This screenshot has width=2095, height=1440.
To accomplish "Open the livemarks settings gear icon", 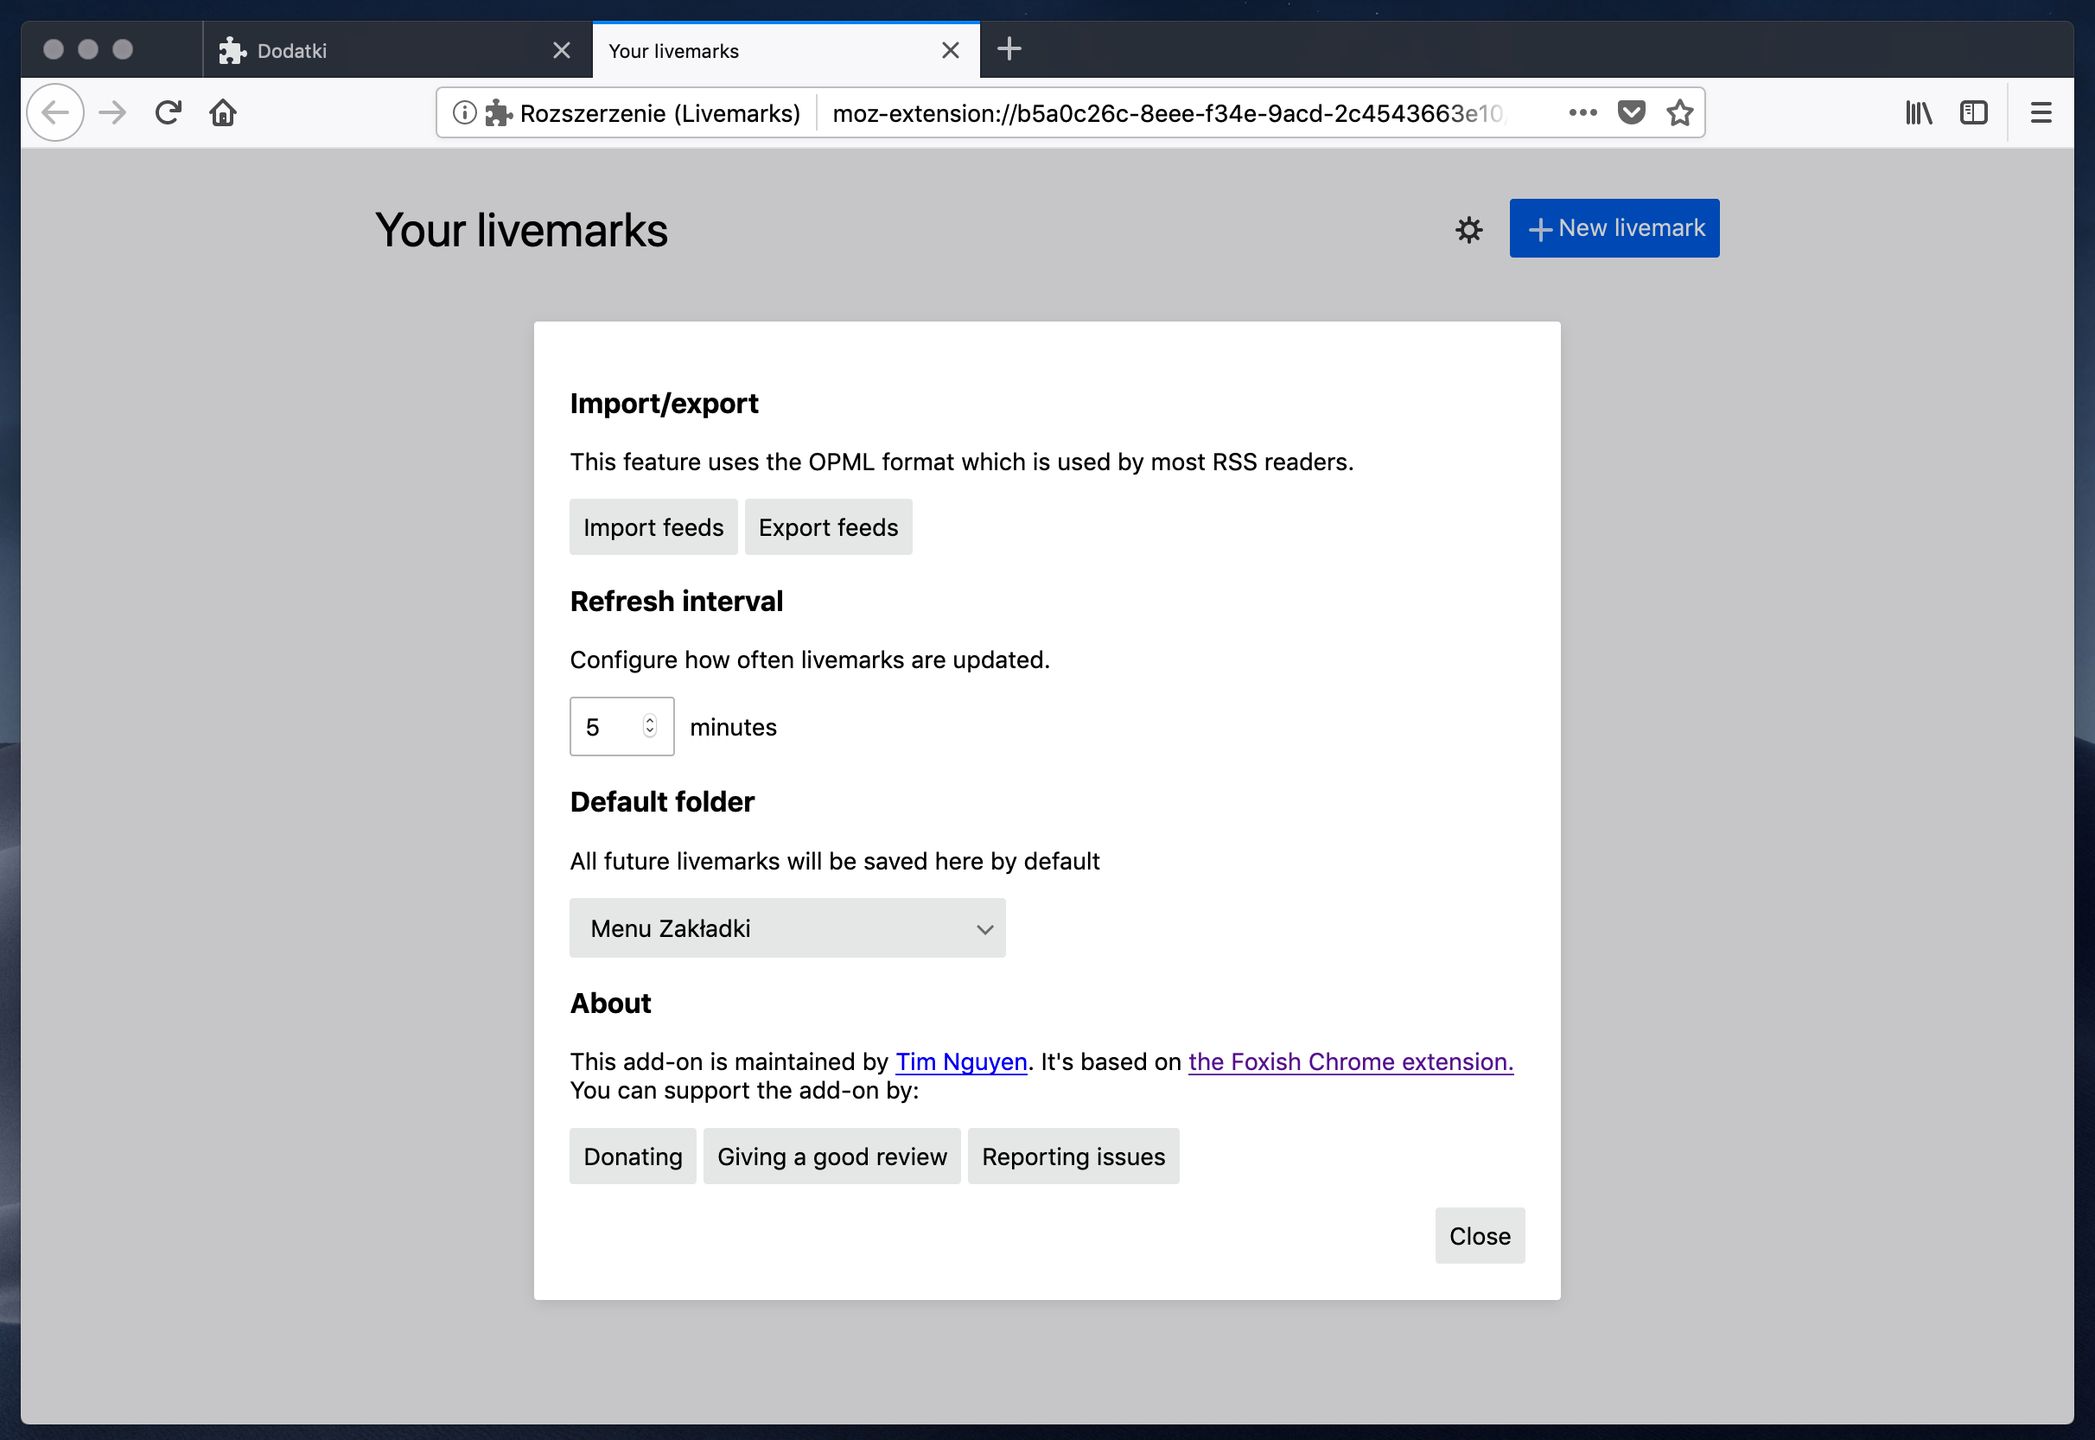I will click(x=1468, y=230).
